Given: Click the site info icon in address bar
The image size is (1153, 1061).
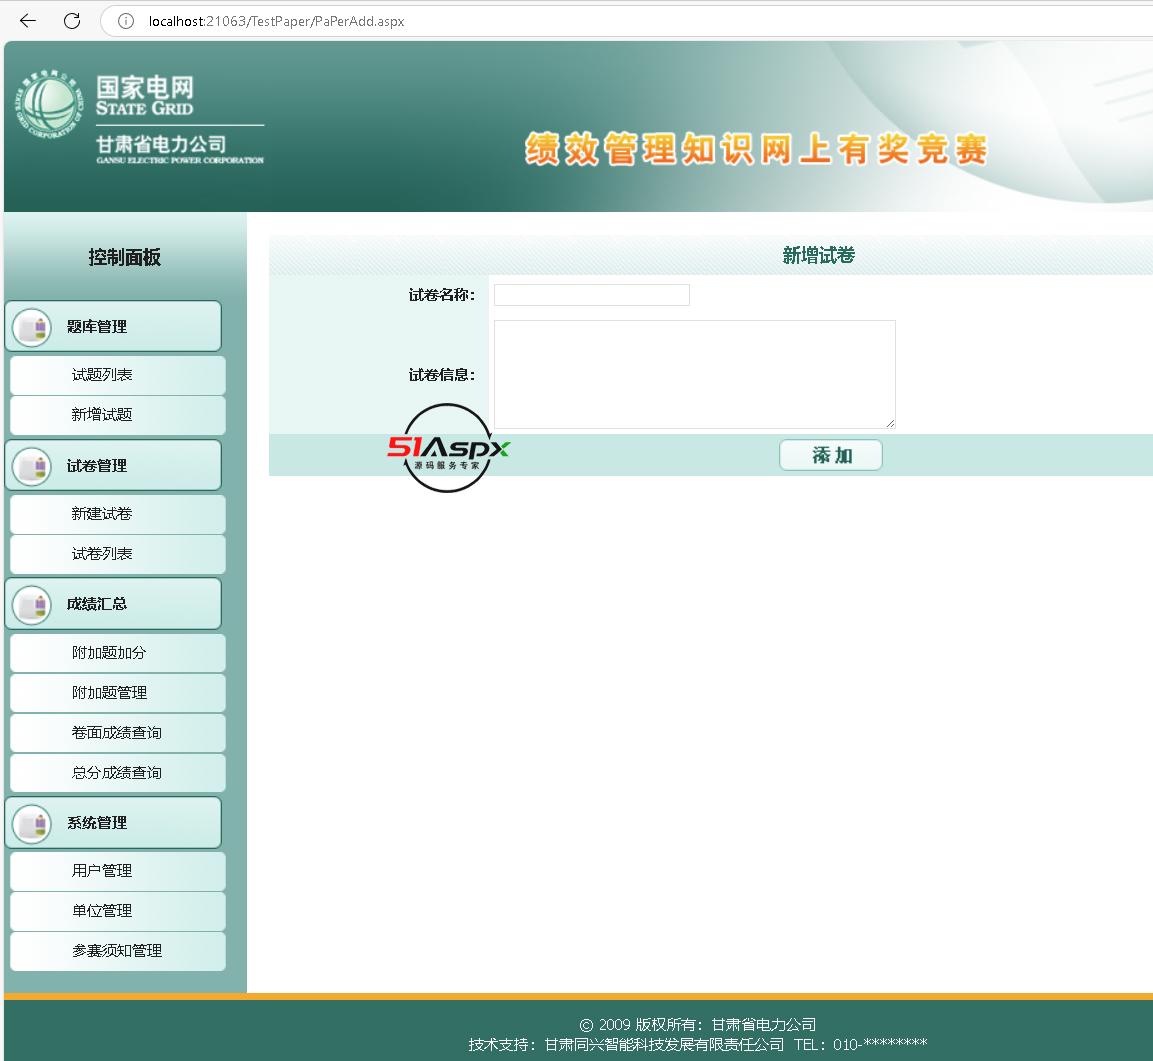Looking at the screenshot, I should (x=126, y=21).
